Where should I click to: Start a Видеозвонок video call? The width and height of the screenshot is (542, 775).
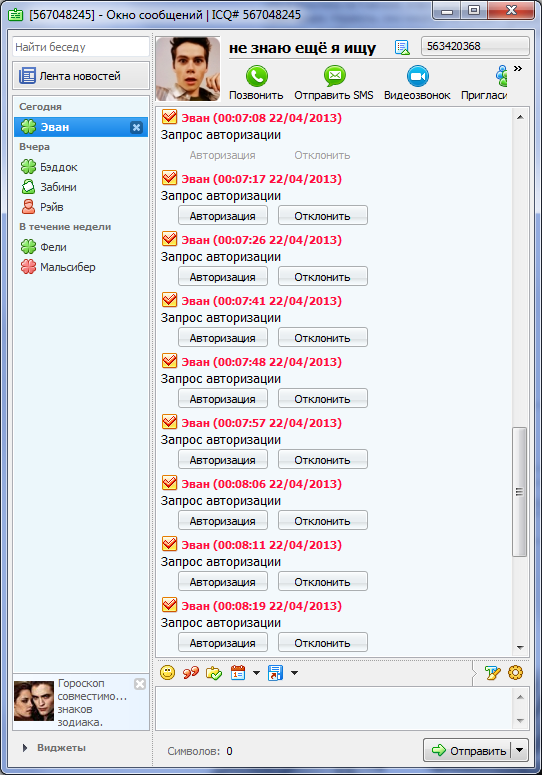click(417, 76)
